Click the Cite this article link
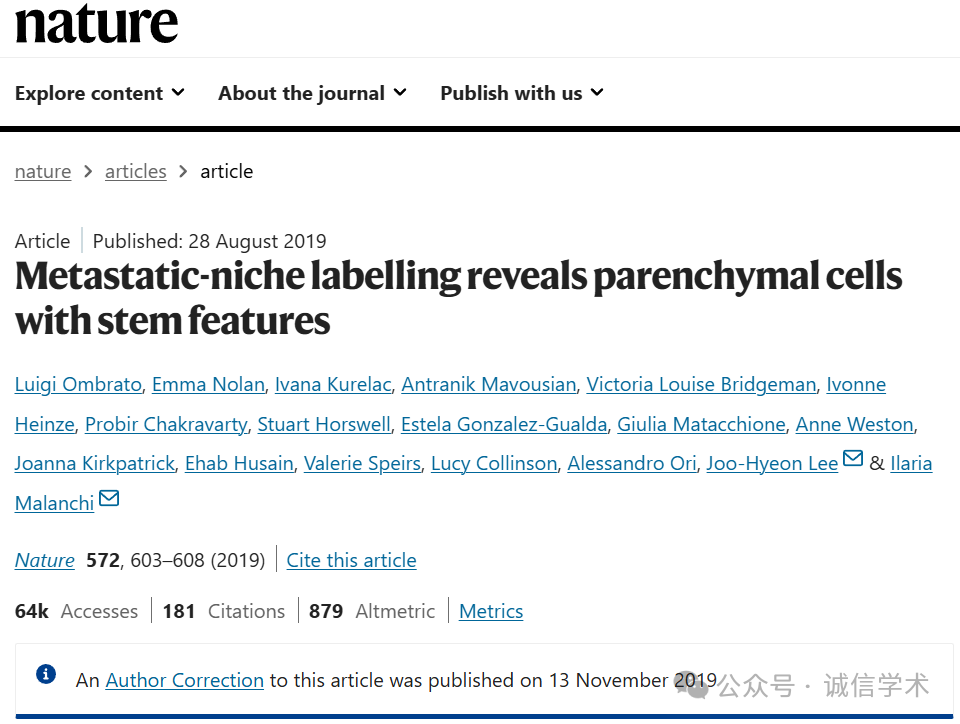 (351, 560)
